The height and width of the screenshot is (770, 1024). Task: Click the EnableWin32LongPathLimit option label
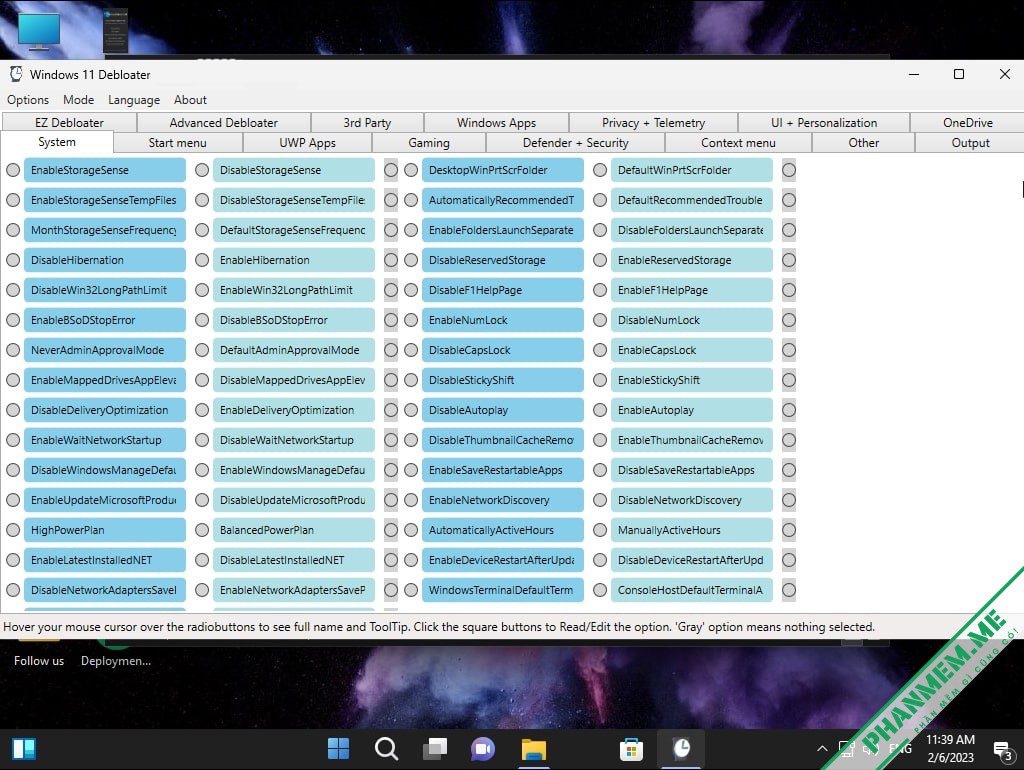(293, 291)
